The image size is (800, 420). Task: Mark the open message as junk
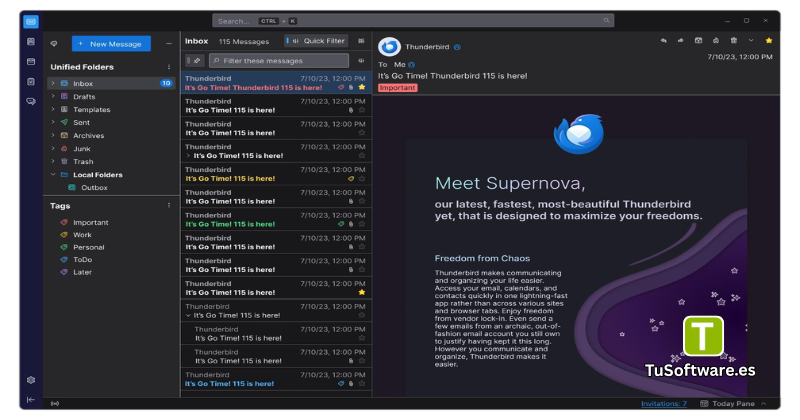716,40
